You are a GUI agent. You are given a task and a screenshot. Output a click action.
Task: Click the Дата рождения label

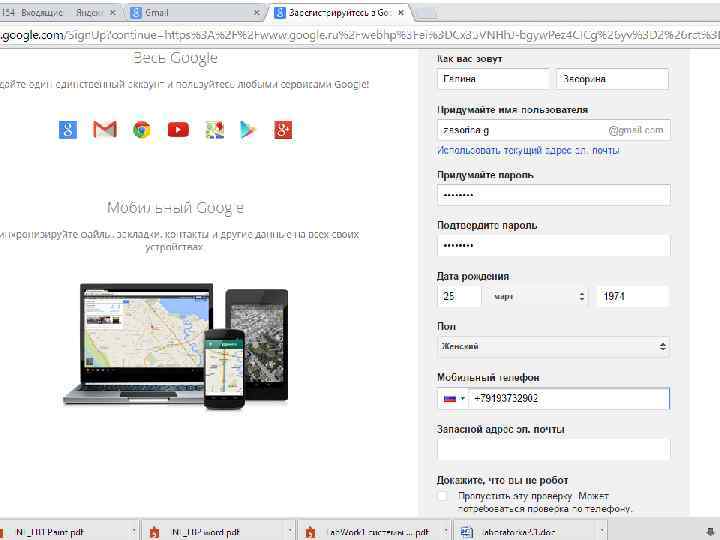pyautogui.click(x=473, y=276)
